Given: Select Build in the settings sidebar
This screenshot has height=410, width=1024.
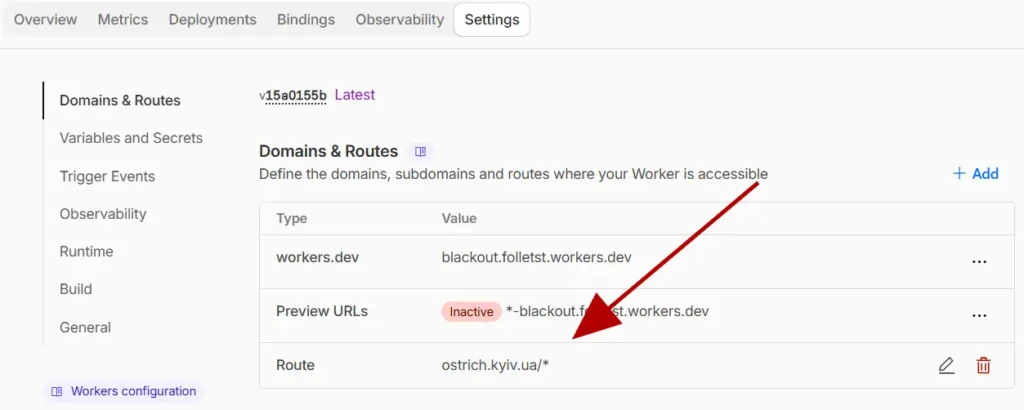Looking at the screenshot, I should click(x=76, y=289).
